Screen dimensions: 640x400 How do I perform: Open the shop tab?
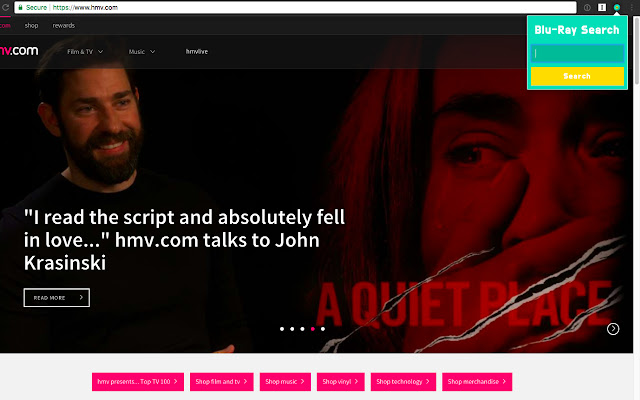coord(31,26)
